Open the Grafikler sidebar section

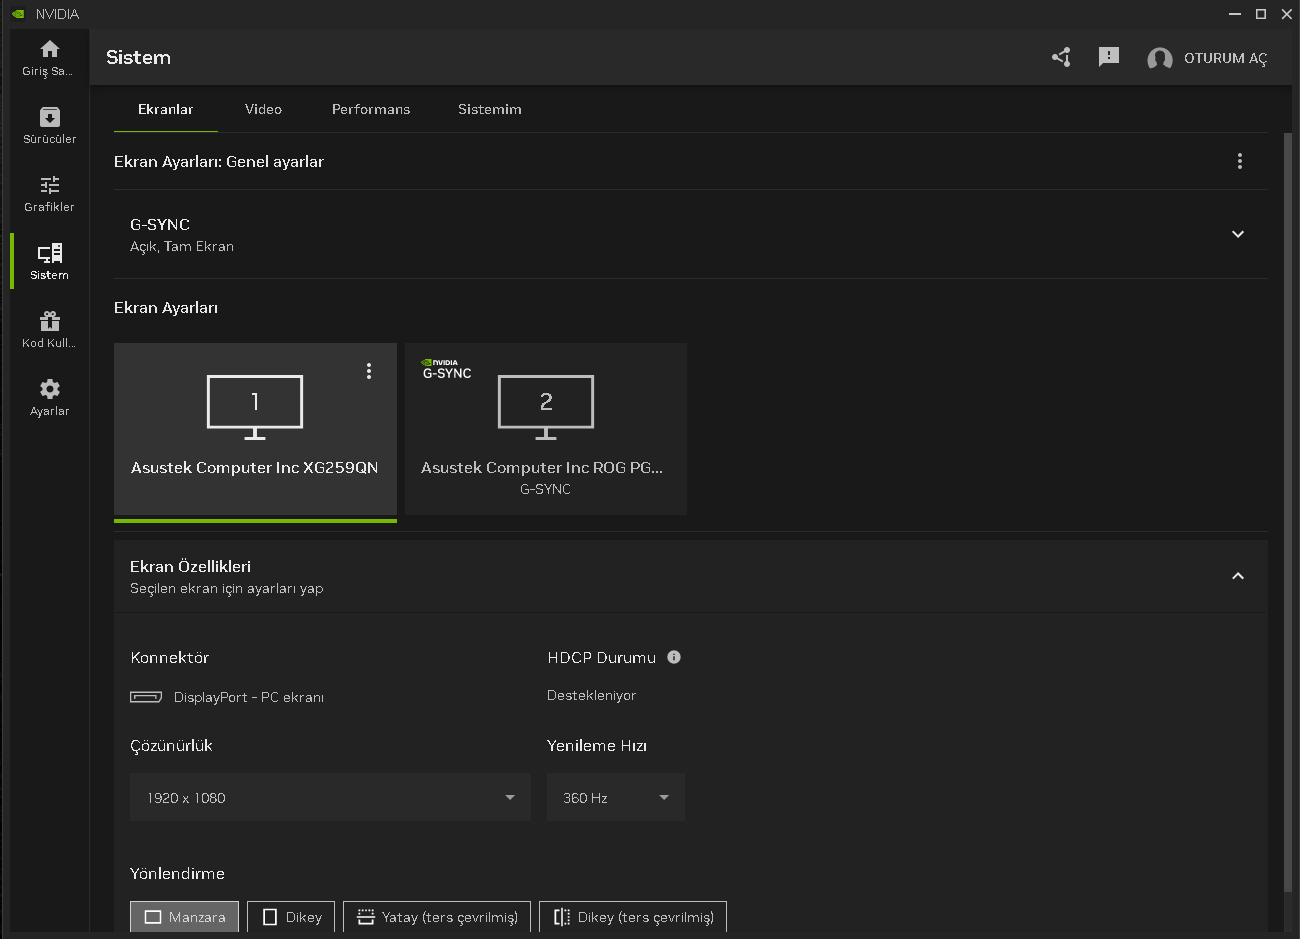pos(49,193)
